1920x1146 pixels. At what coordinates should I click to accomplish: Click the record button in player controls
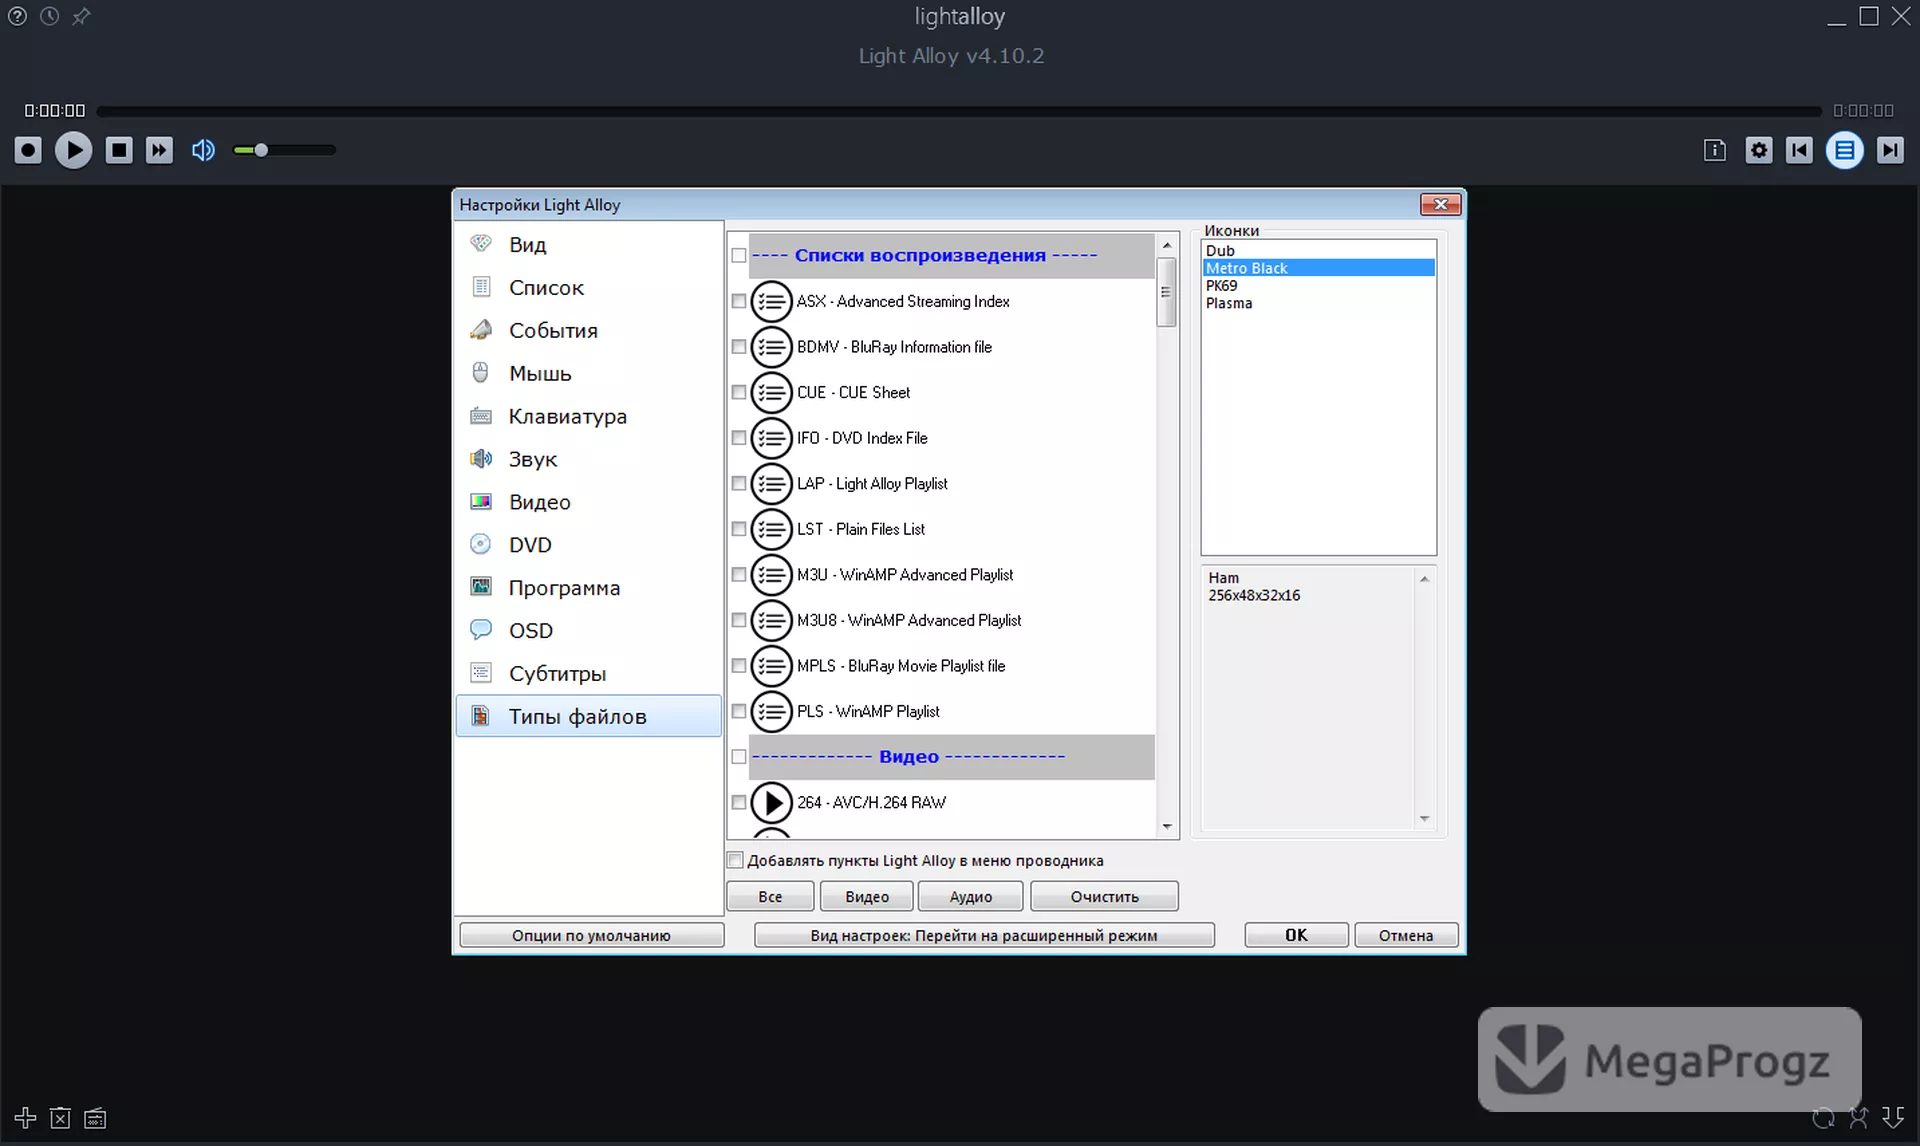click(28, 150)
